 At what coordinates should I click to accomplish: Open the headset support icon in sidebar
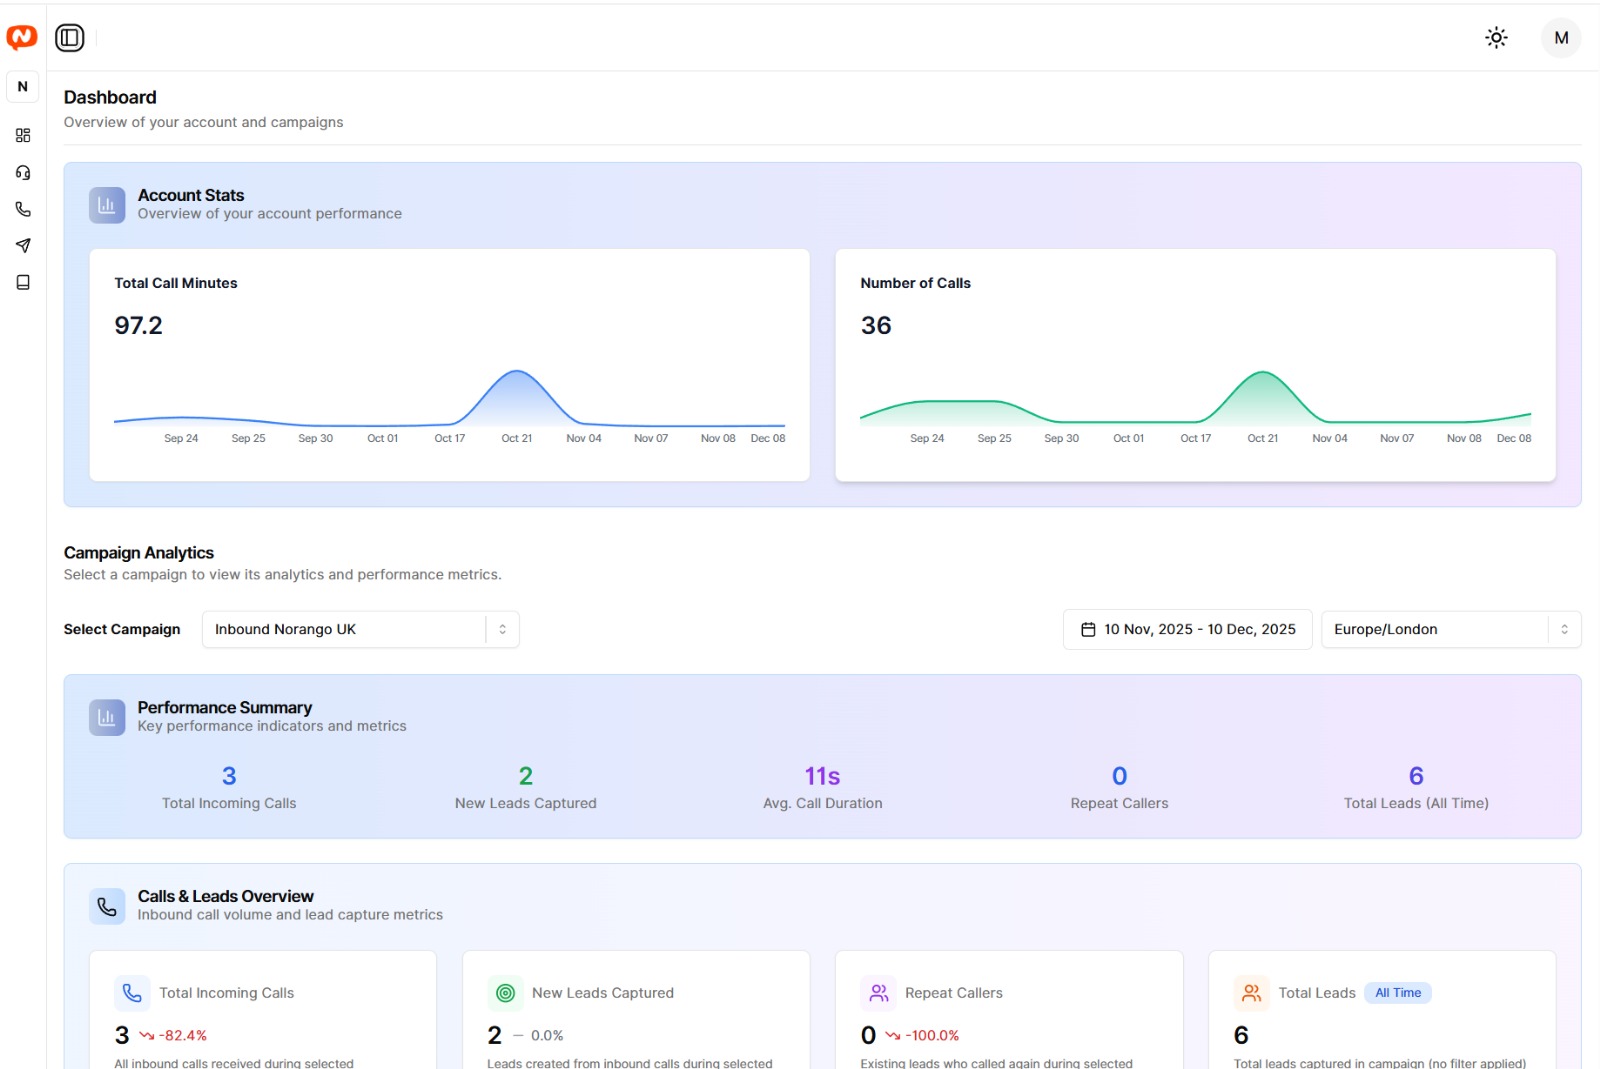click(23, 173)
